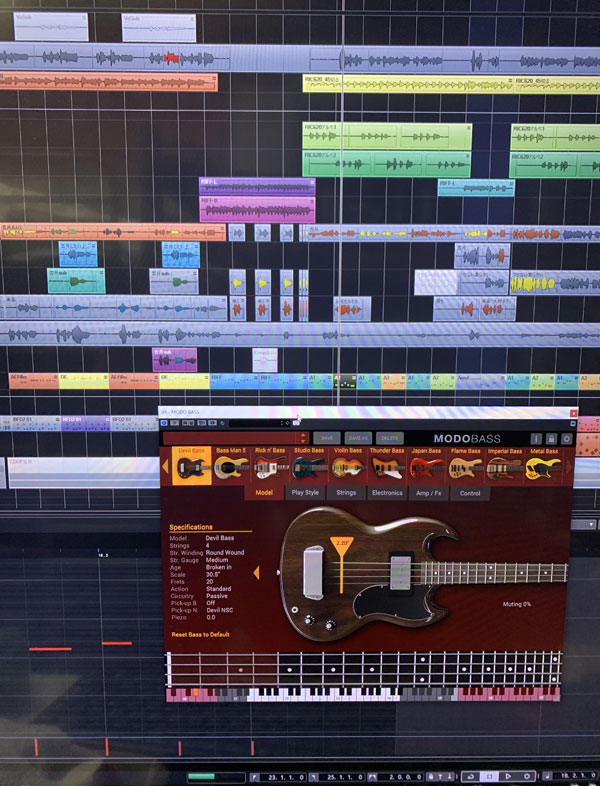Click the Muting 0% label
This screenshot has height=786, width=600.
click(x=516, y=604)
